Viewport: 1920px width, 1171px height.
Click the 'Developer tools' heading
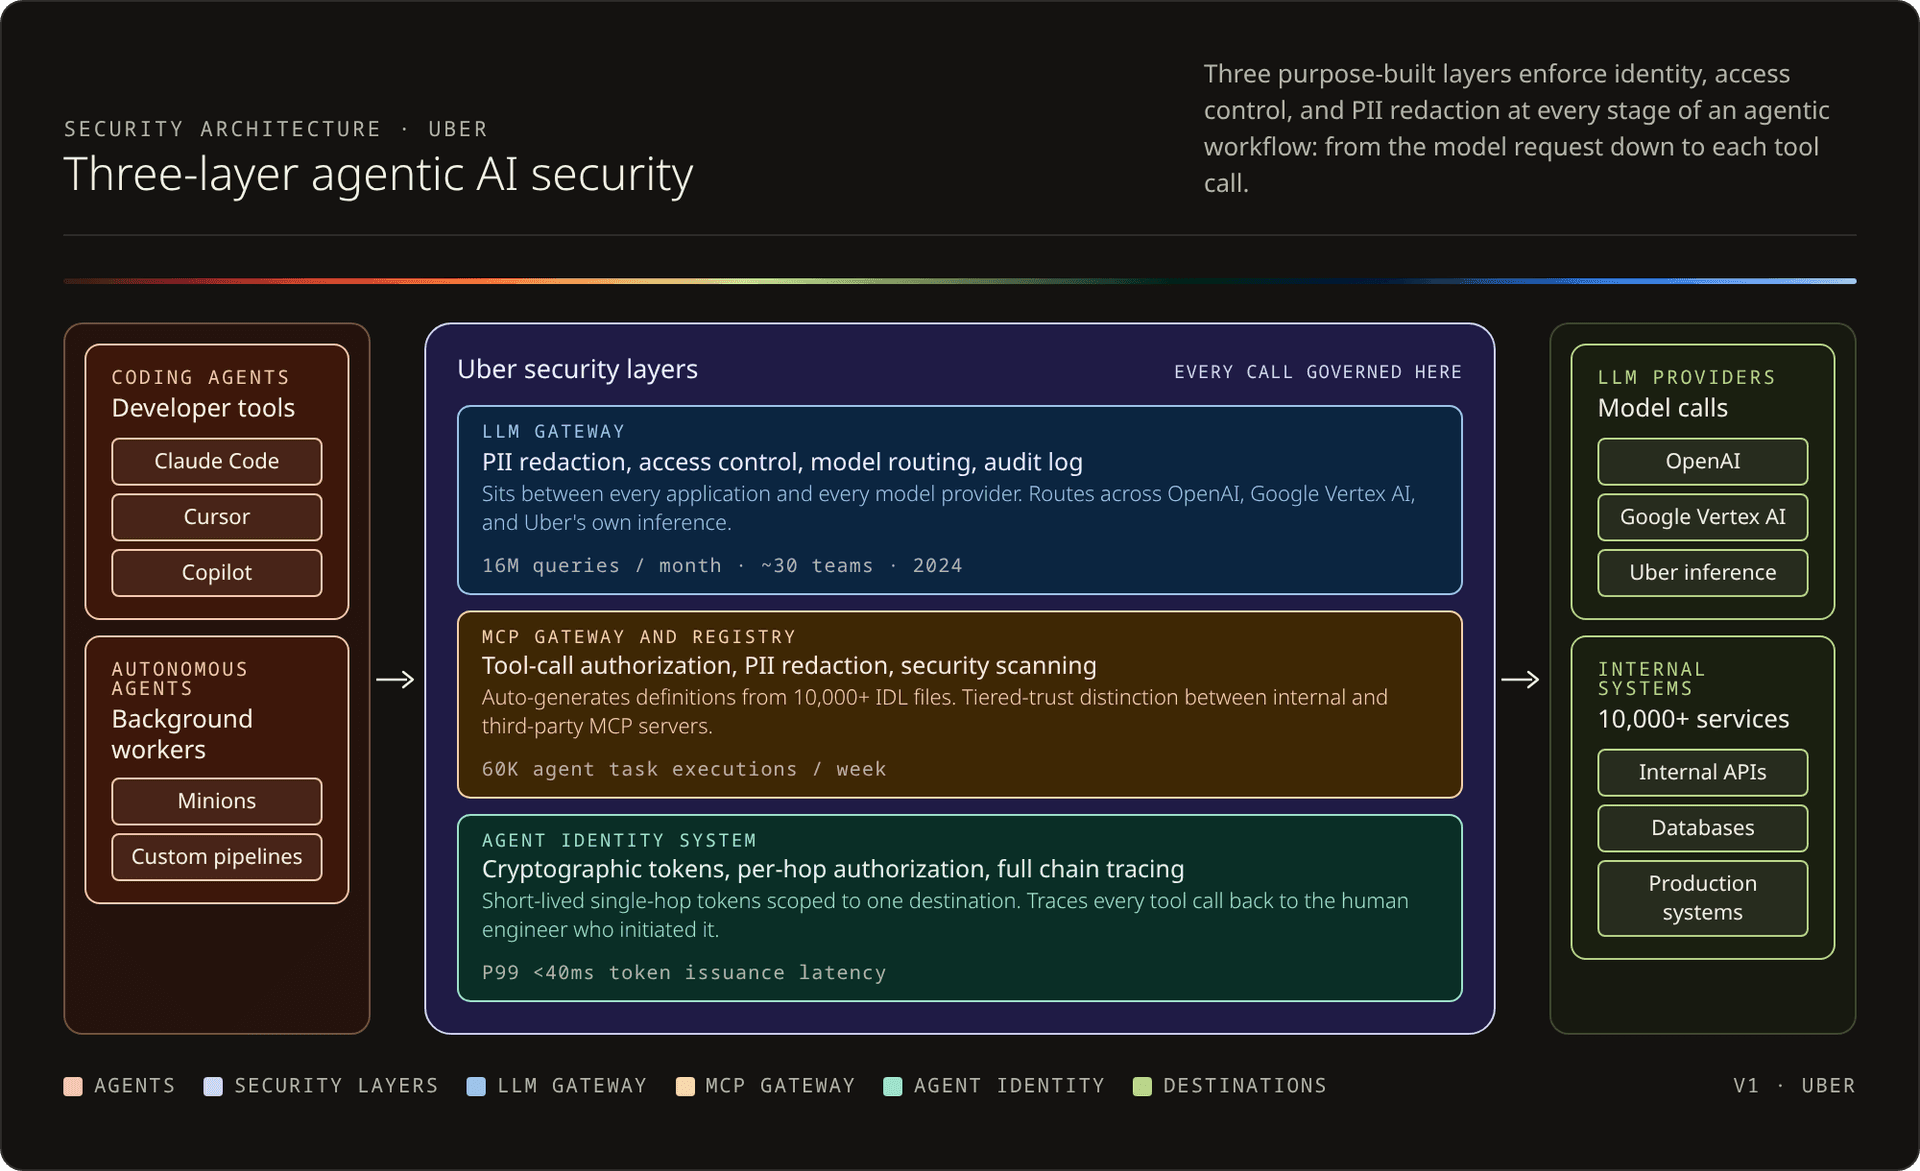pyautogui.click(x=203, y=408)
